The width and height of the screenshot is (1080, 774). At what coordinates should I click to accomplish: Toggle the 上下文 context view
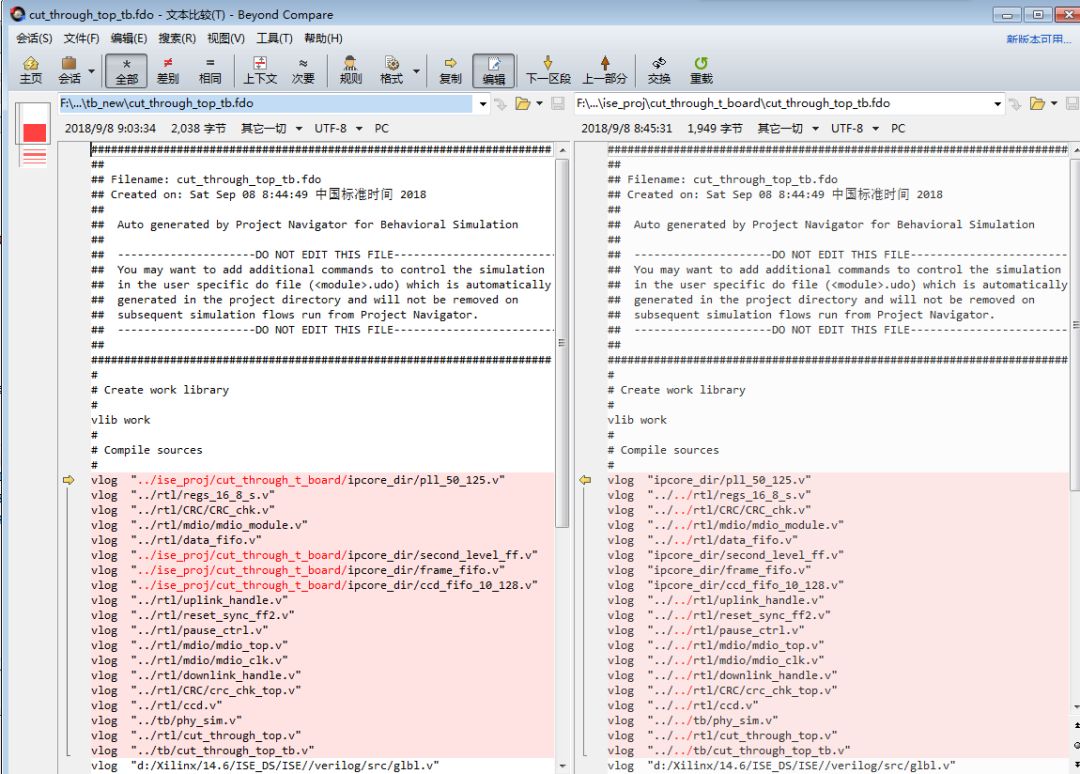(260, 70)
